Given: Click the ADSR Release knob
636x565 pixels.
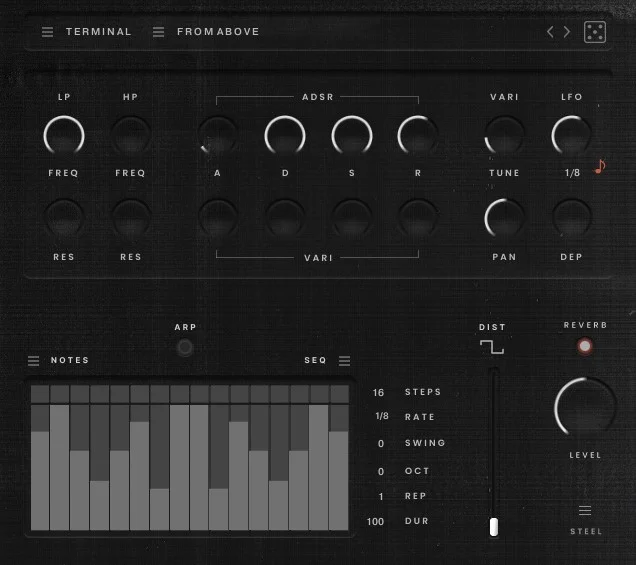Looking at the screenshot, I should pyautogui.click(x=418, y=135).
